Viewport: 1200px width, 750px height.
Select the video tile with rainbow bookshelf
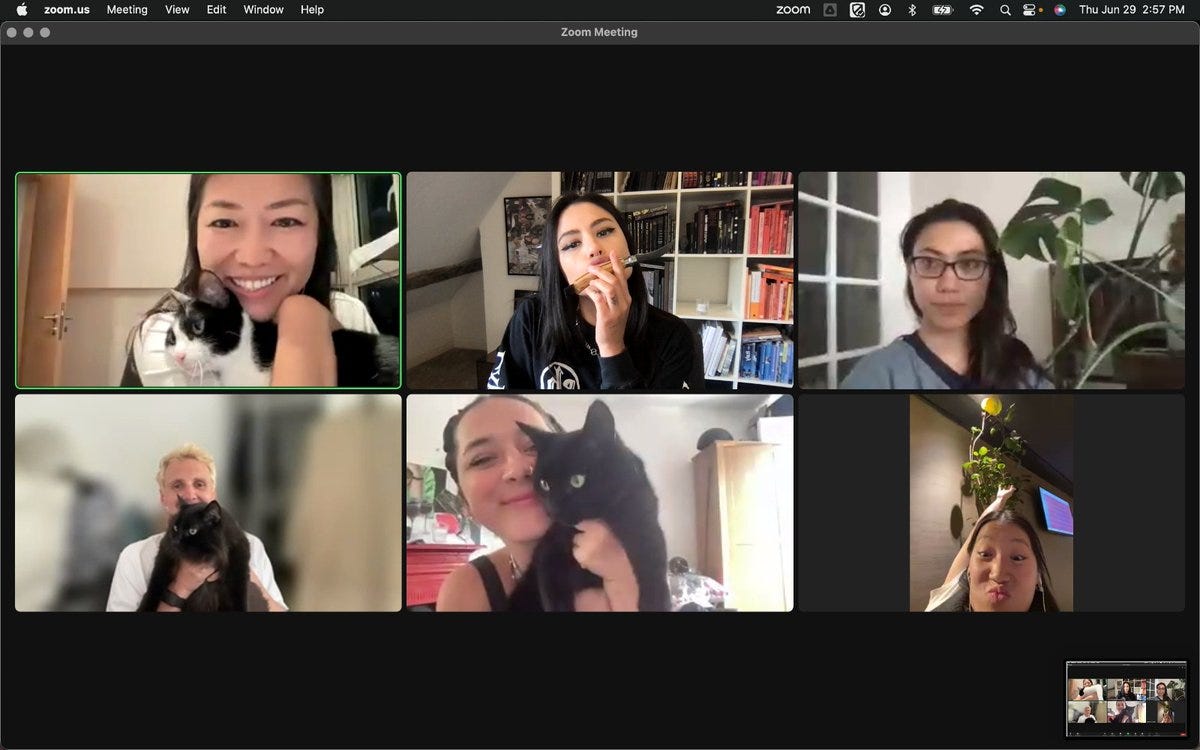[600, 280]
